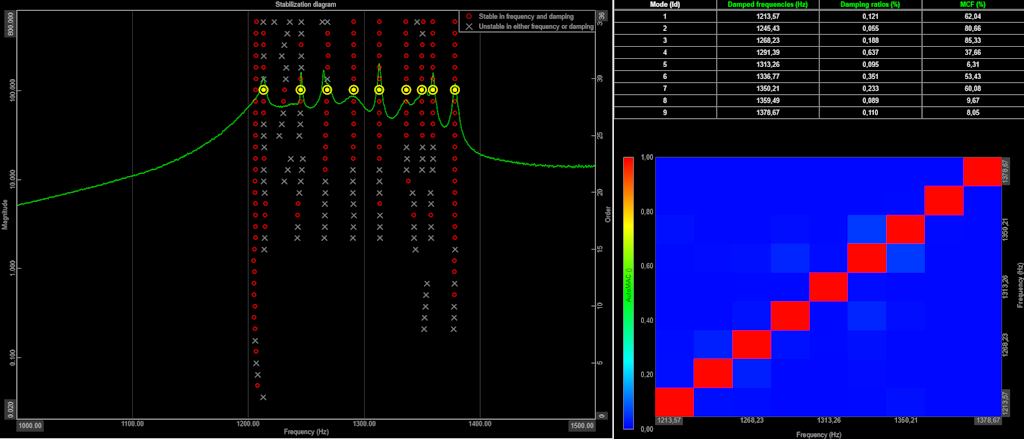The width and height of the screenshot is (1024, 439).
Task: Click damping ratio cell 0,110
Action: (x=870, y=113)
